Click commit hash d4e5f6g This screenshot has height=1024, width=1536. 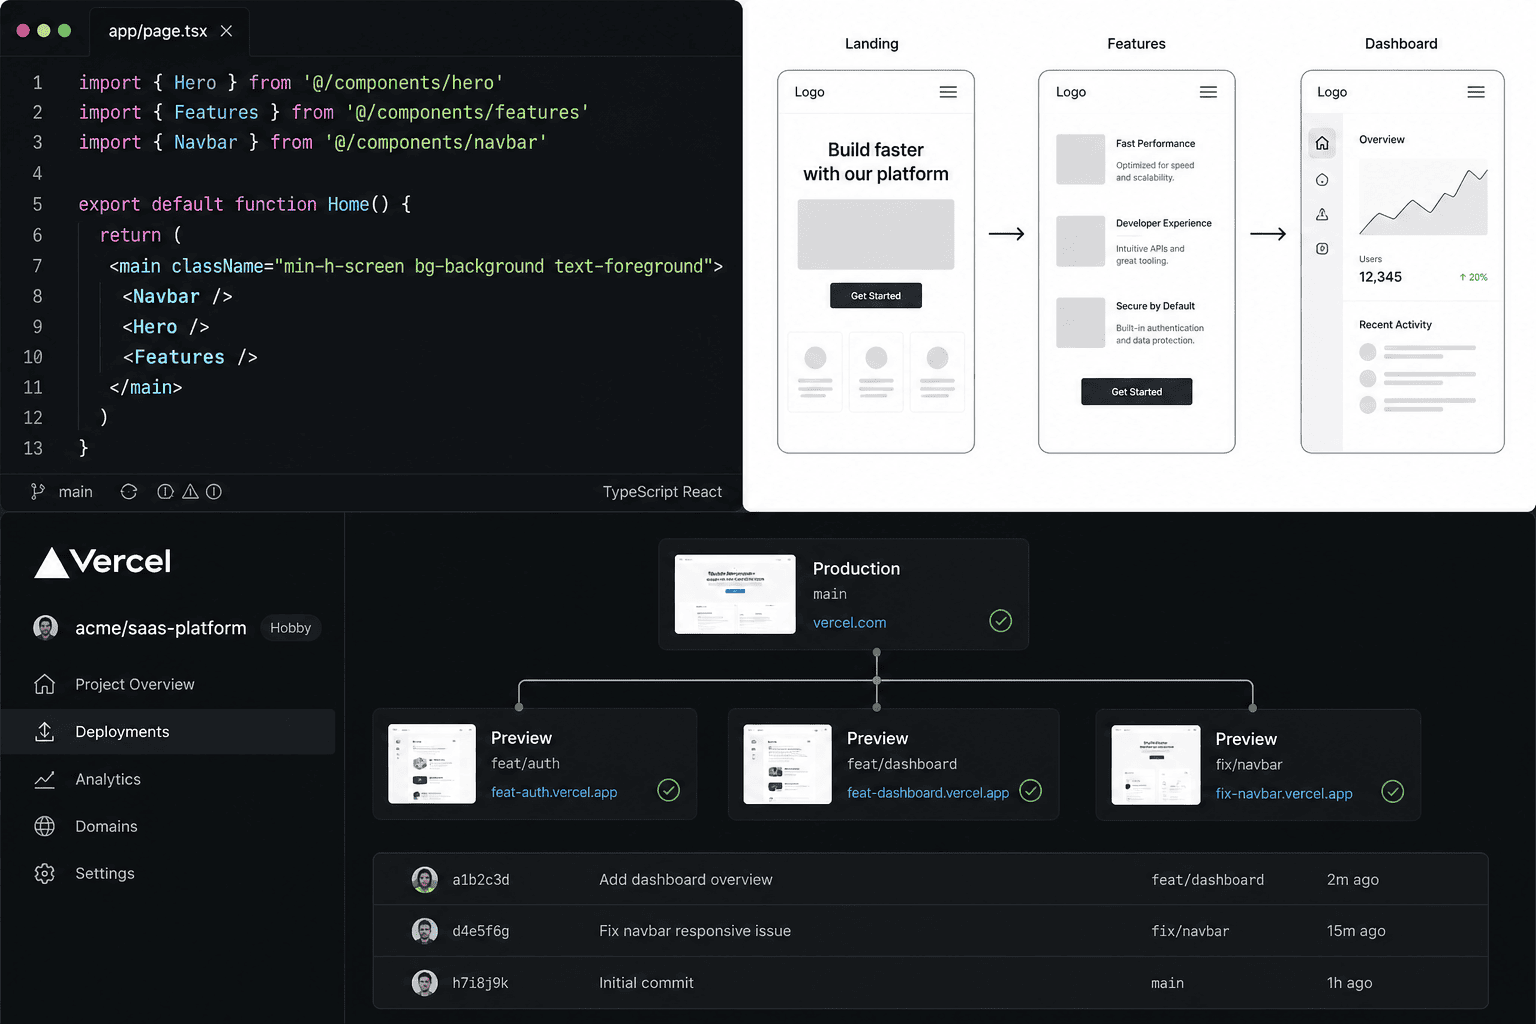[x=481, y=931]
